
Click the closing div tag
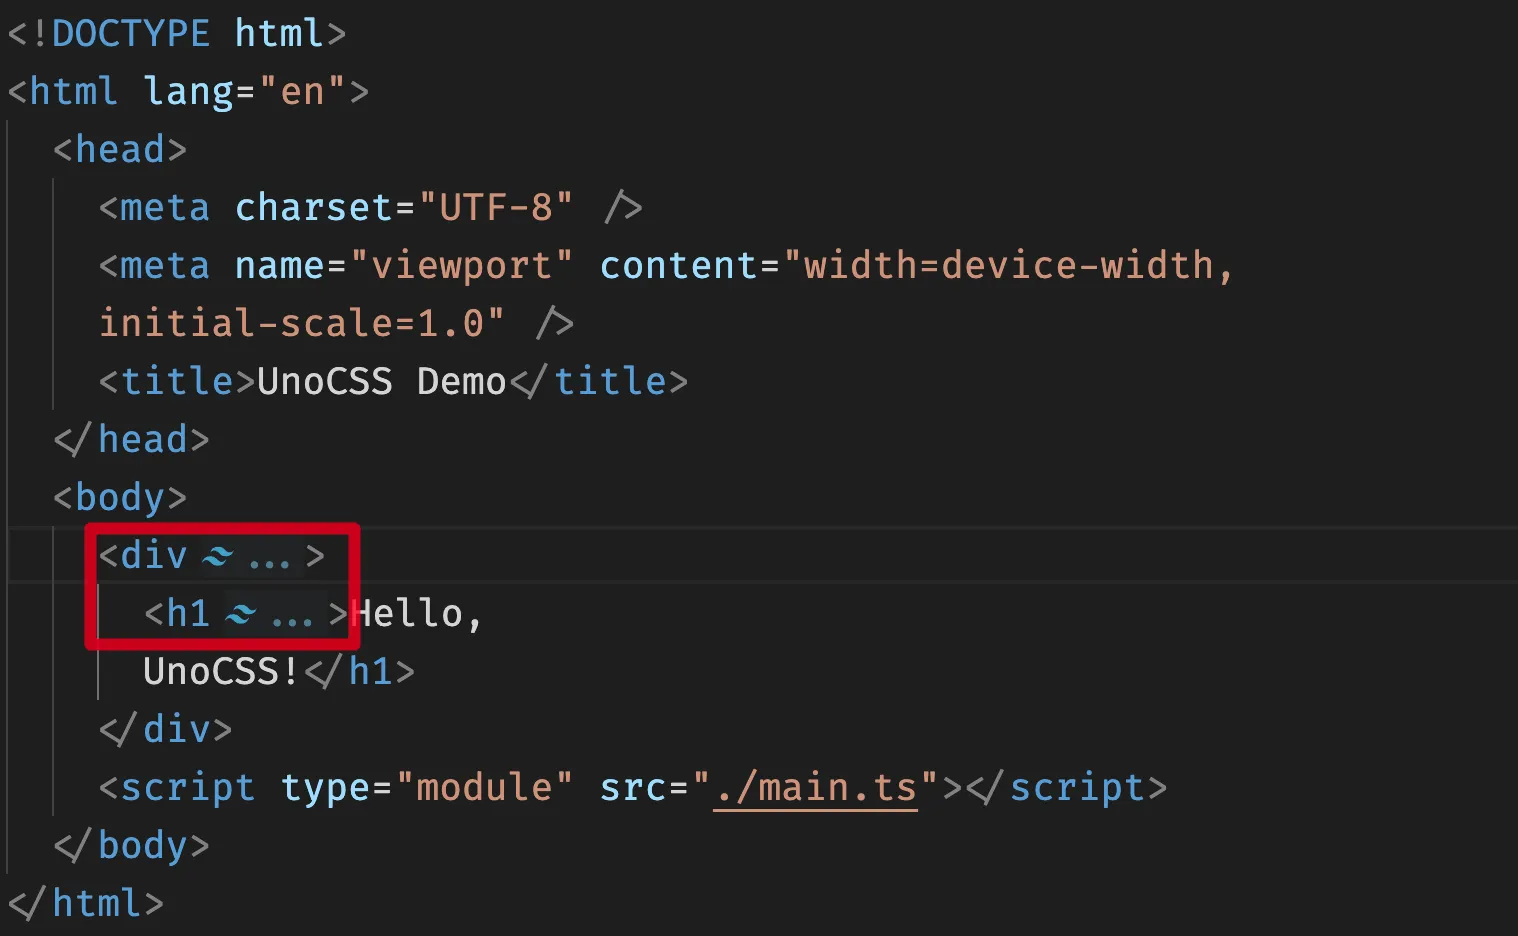click(166, 730)
